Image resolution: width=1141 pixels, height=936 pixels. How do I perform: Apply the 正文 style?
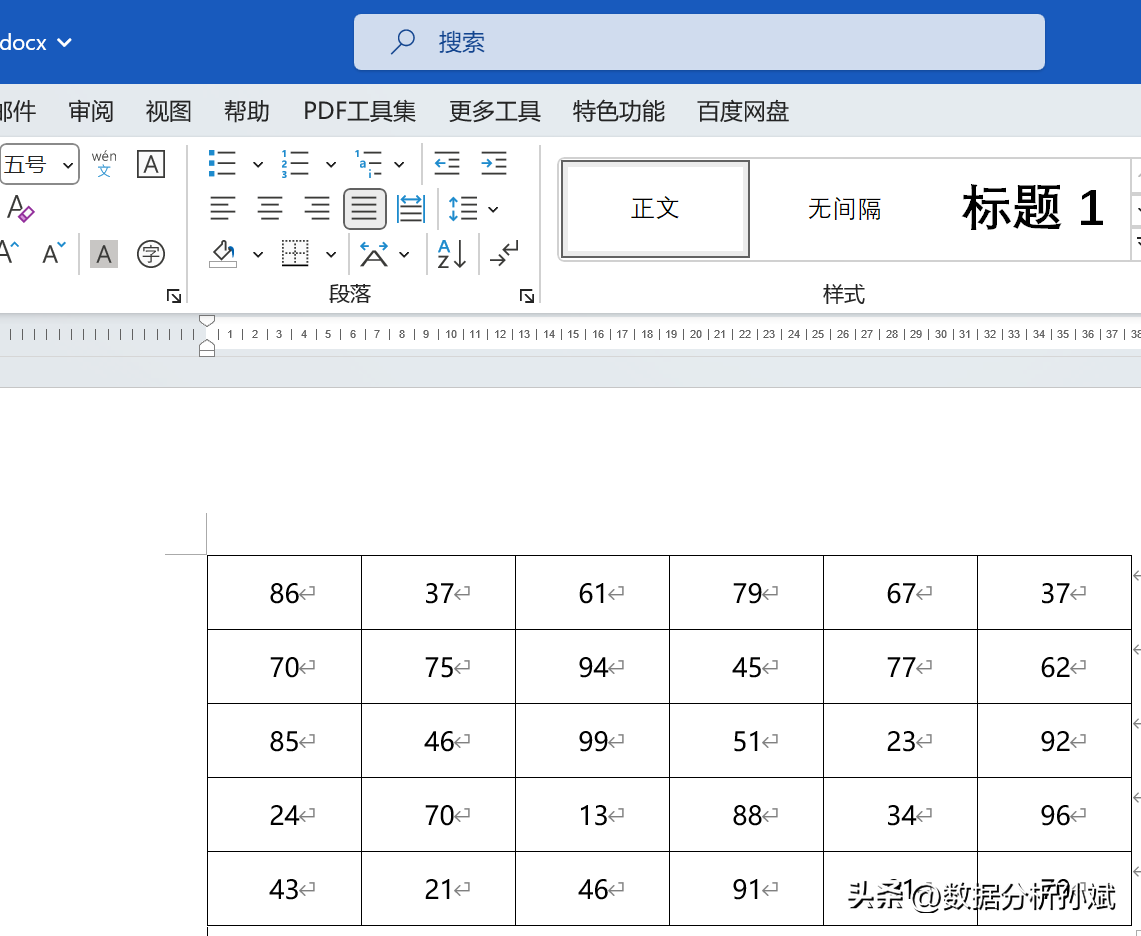[x=655, y=209]
